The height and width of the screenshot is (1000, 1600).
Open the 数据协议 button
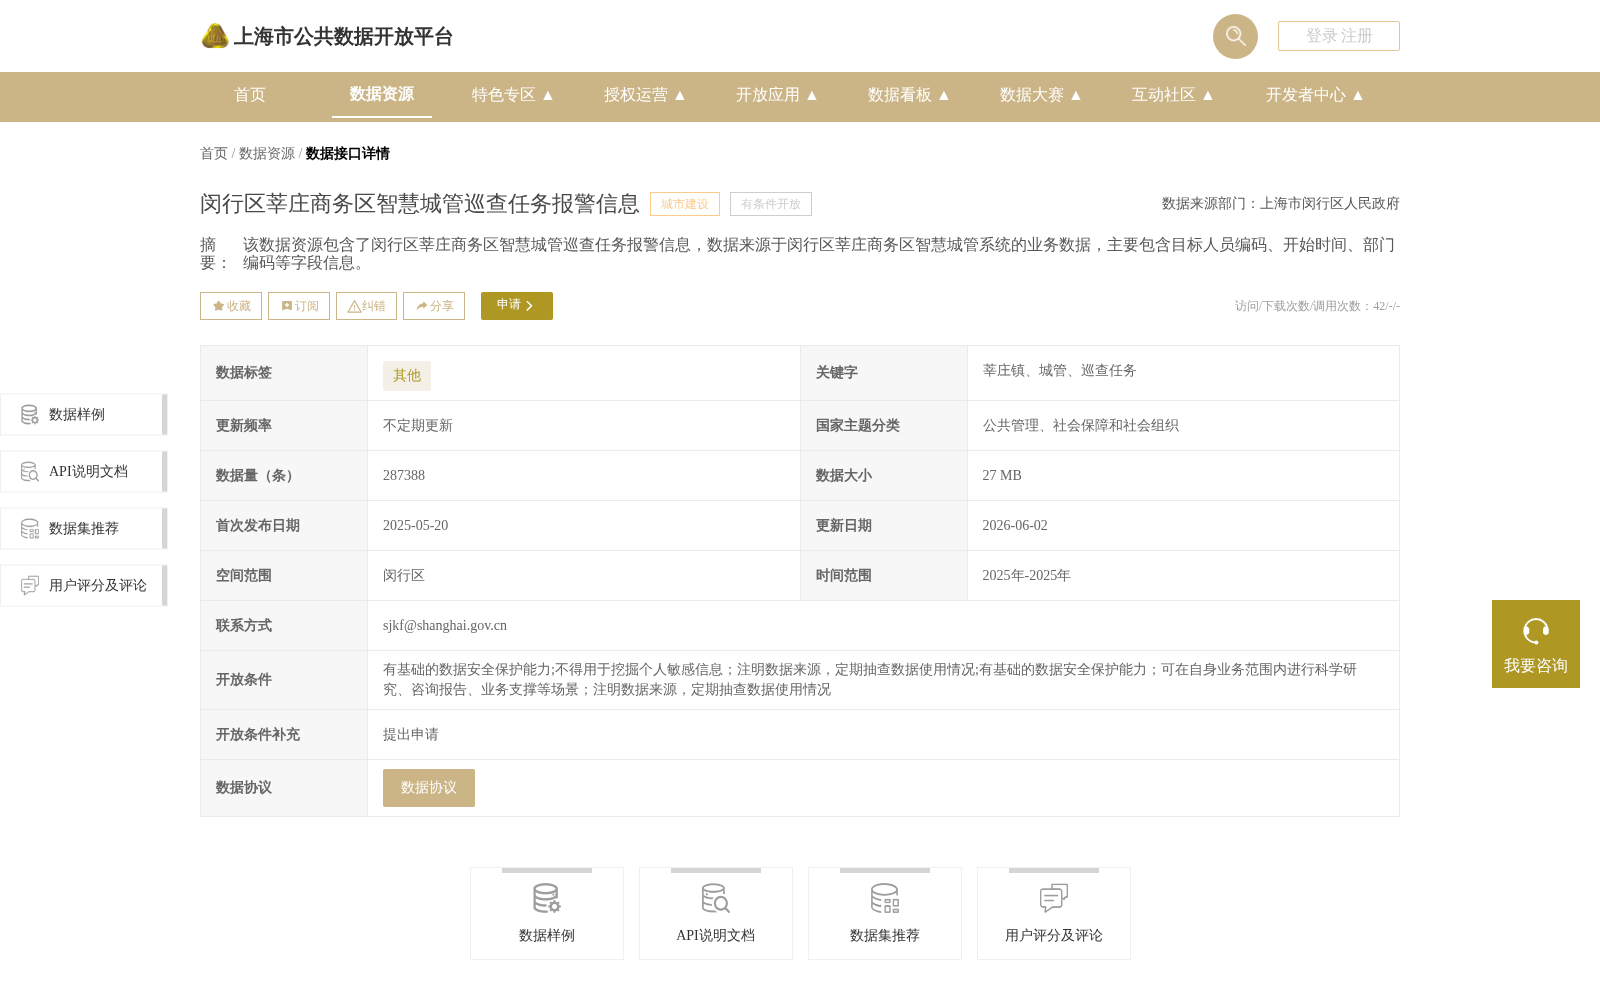coord(429,788)
